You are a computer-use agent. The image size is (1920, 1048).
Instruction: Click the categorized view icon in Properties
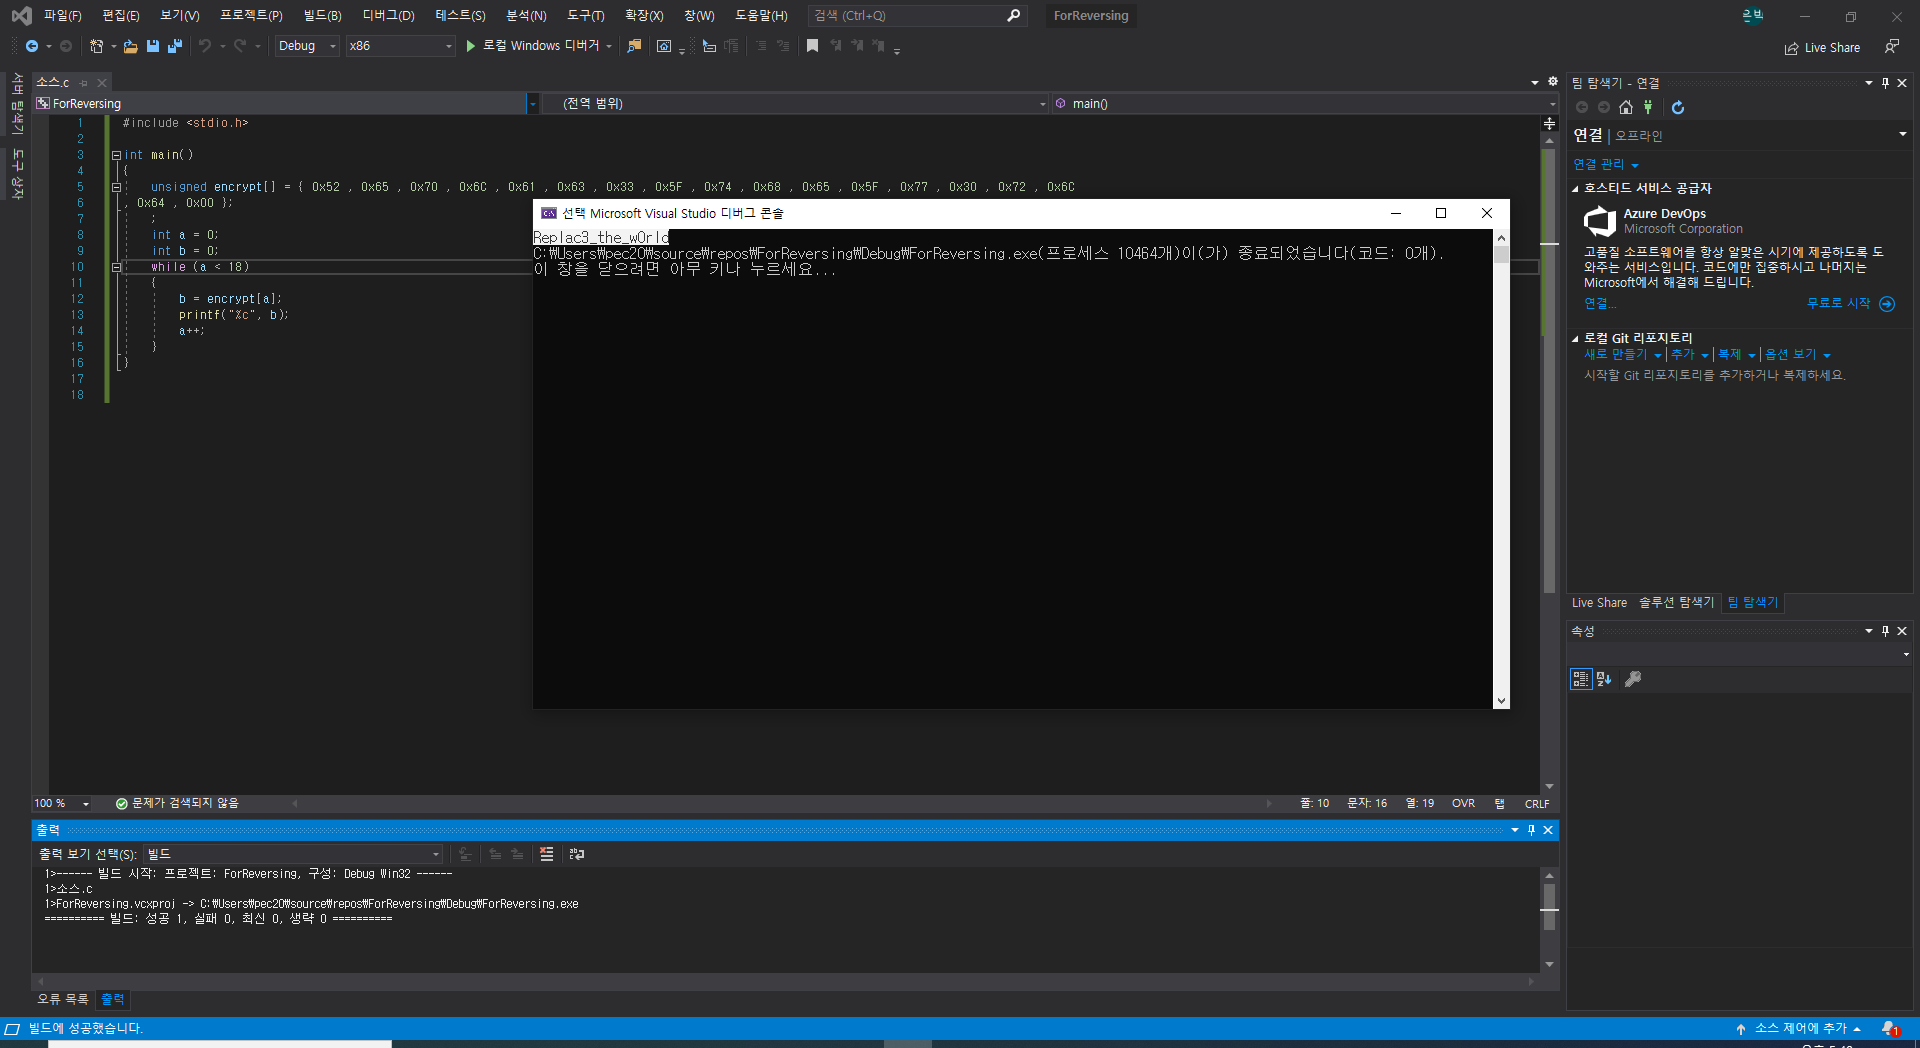coord(1581,679)
